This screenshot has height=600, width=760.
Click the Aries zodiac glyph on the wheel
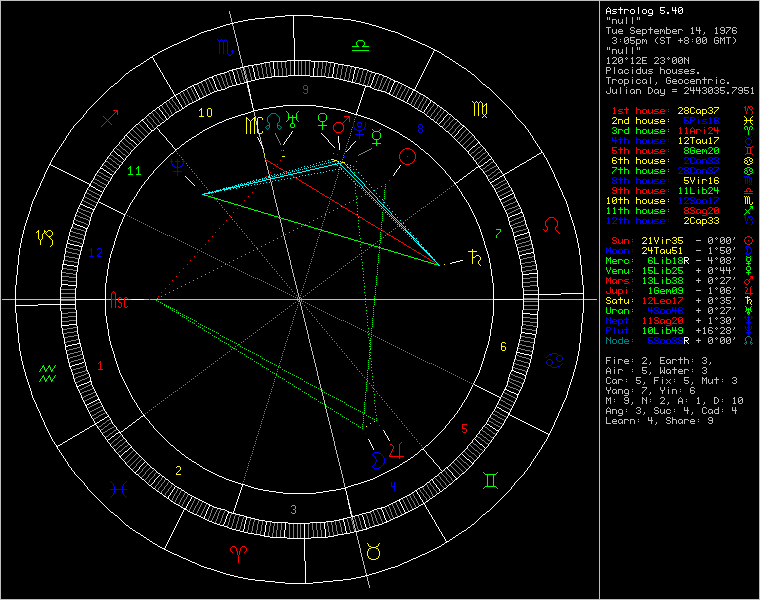238,553
